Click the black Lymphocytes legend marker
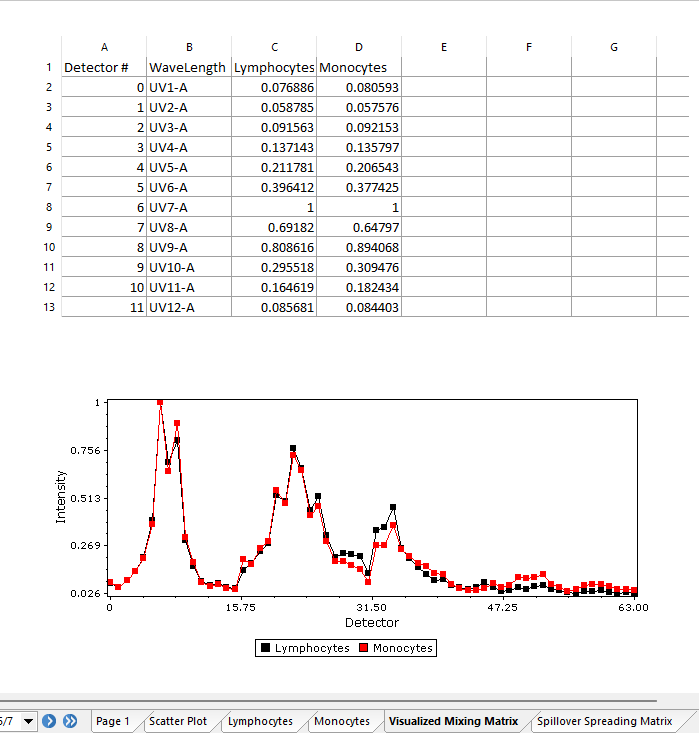This screenshot has width=699, height=733. coord(266,648)
